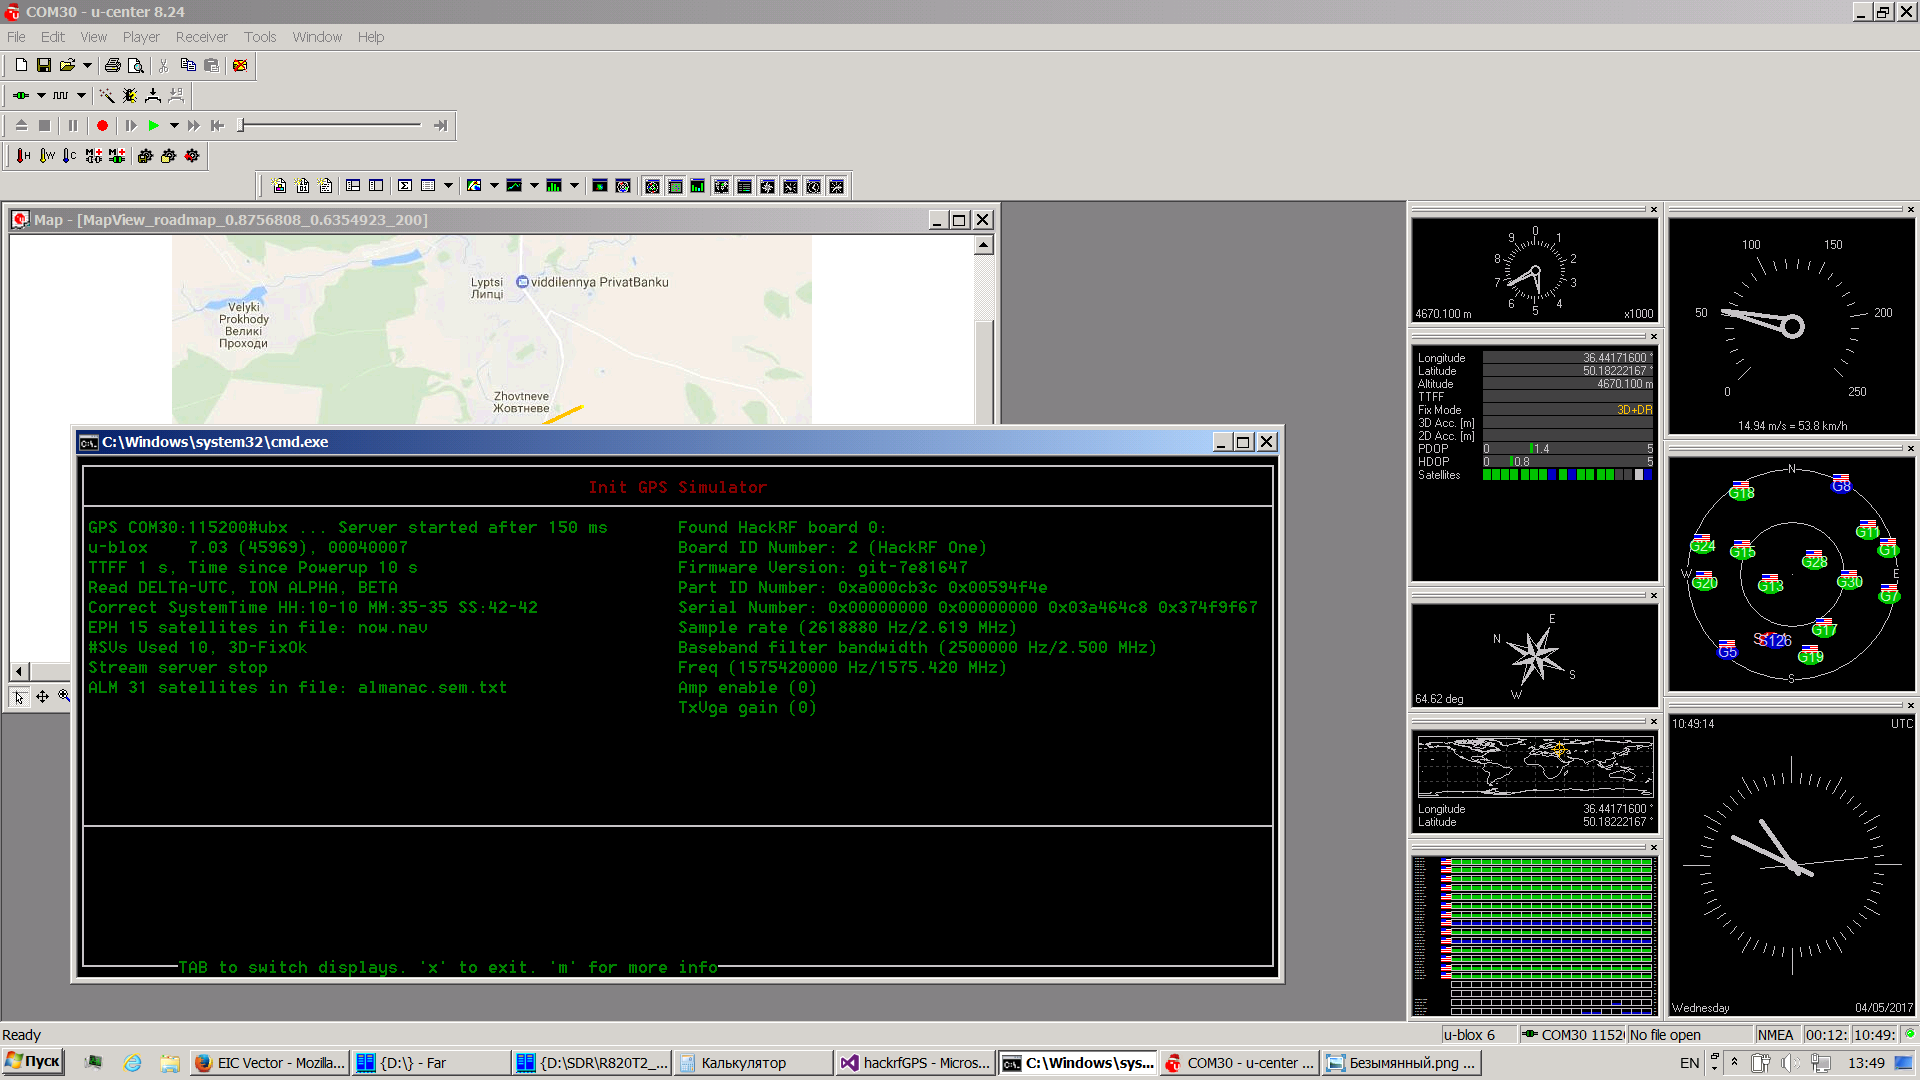Click the Пуск start button
This screenshot has height=1080, width=1920.
point(33,1062)
